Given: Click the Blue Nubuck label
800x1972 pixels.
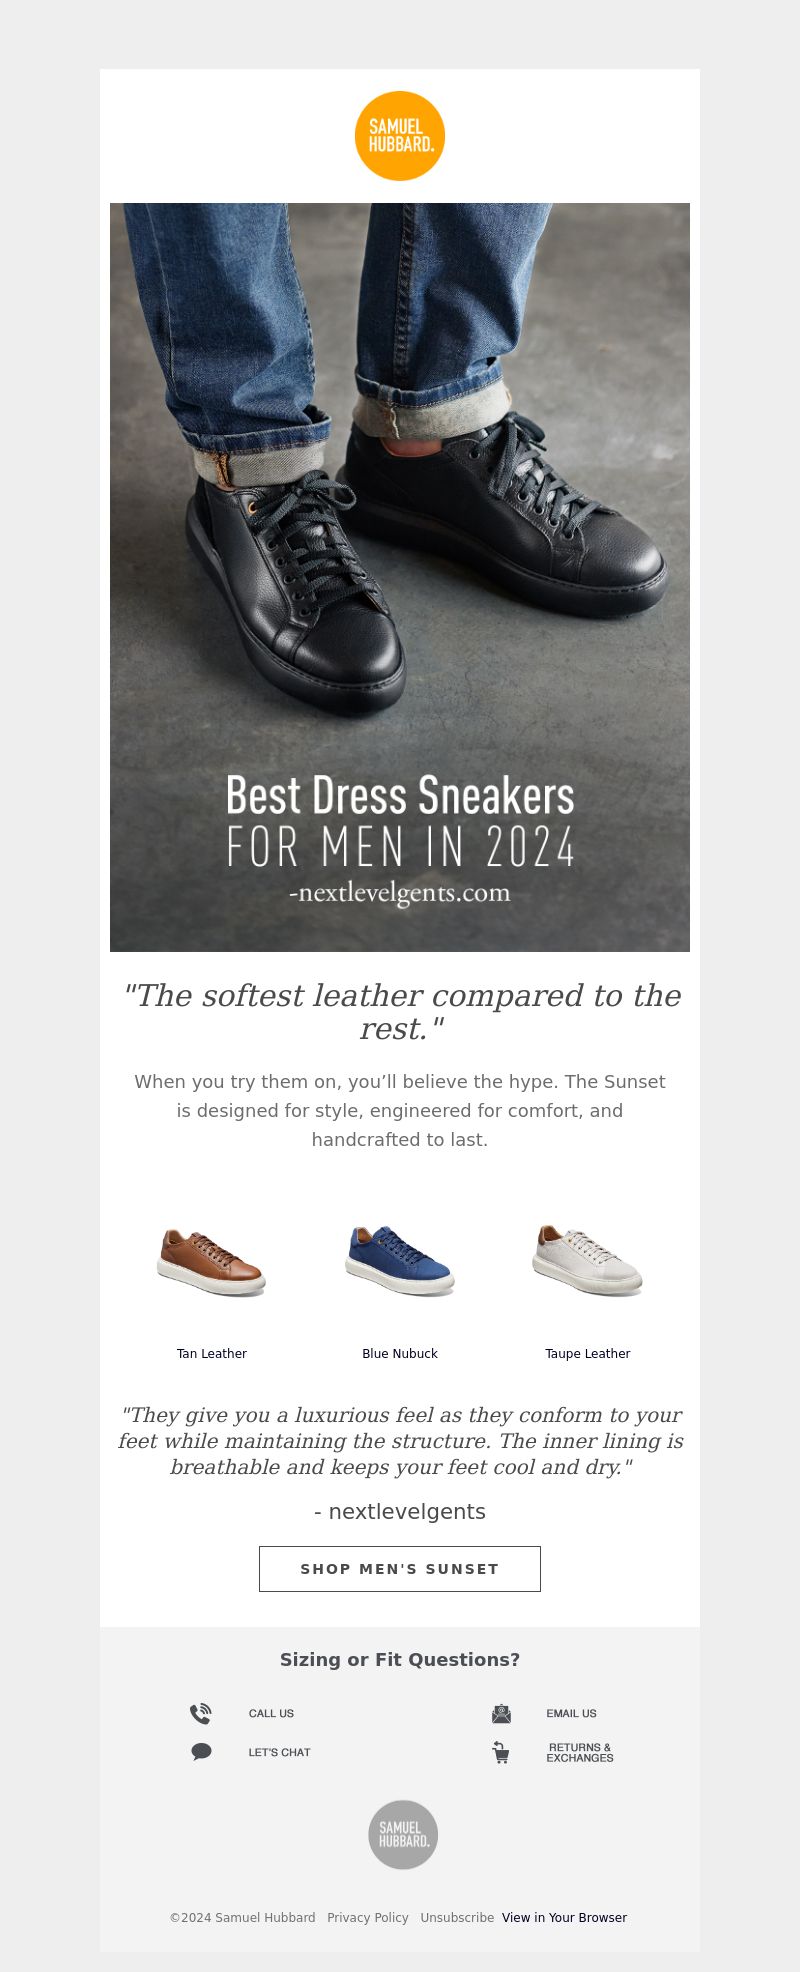Looking at the screenshot, I should [400, 1354].
